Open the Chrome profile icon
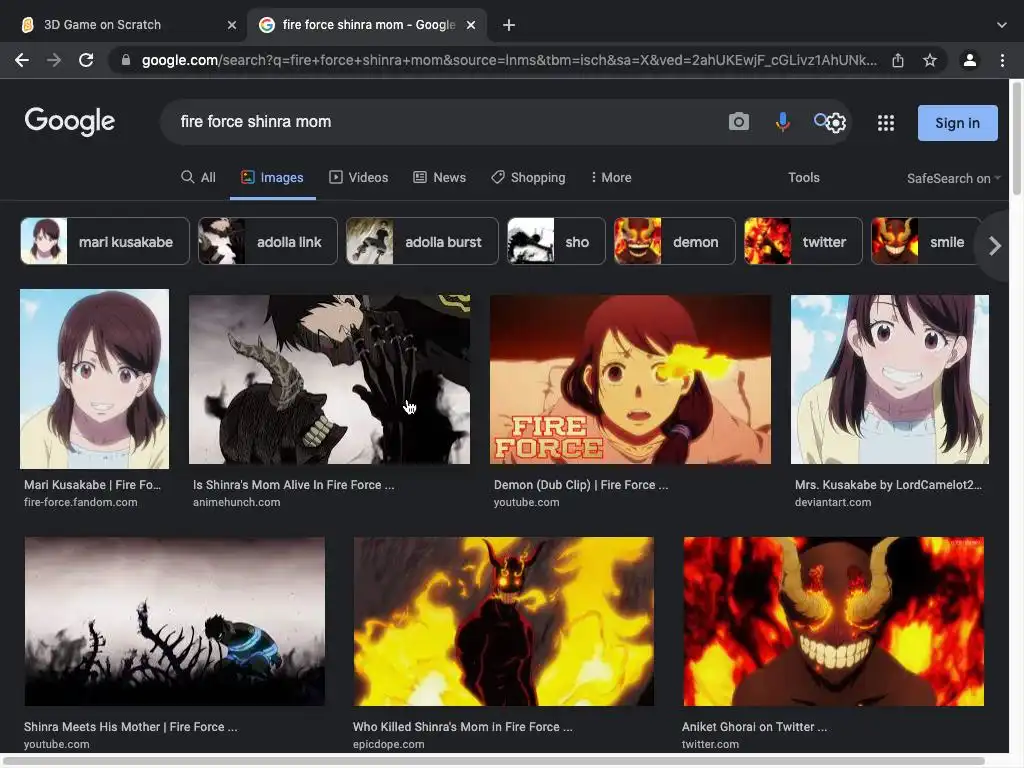 point(970,60)
